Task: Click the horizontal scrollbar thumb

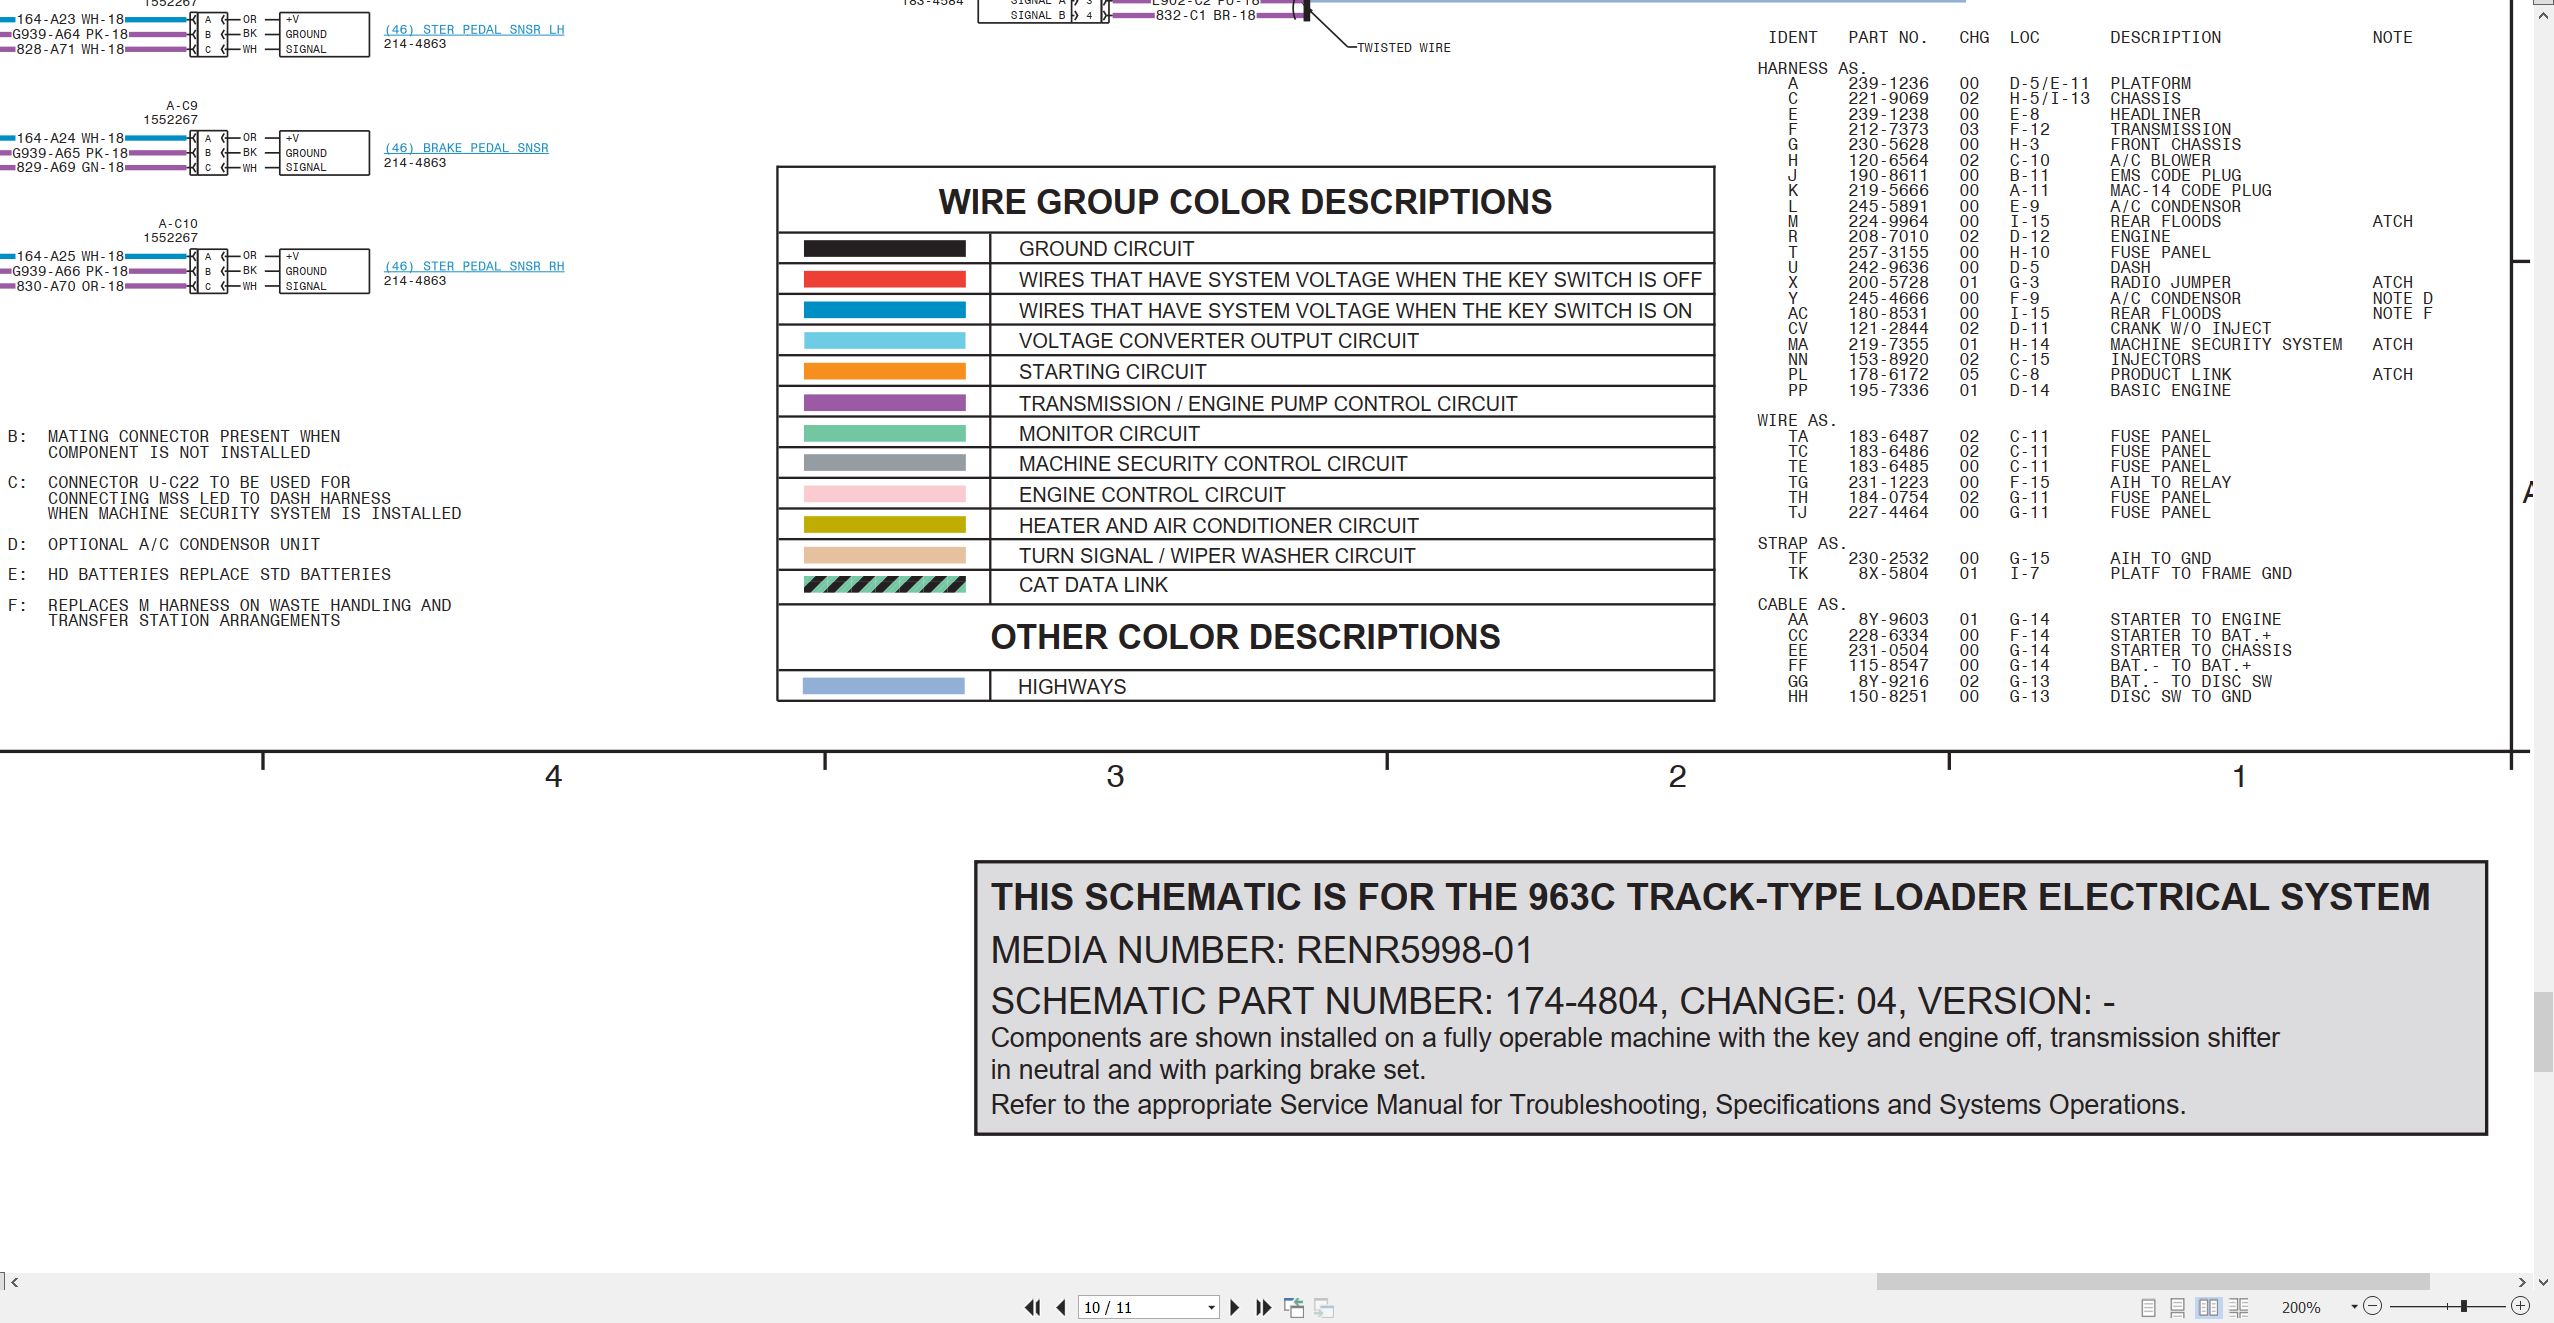Action: (x=2152, y=1282)
